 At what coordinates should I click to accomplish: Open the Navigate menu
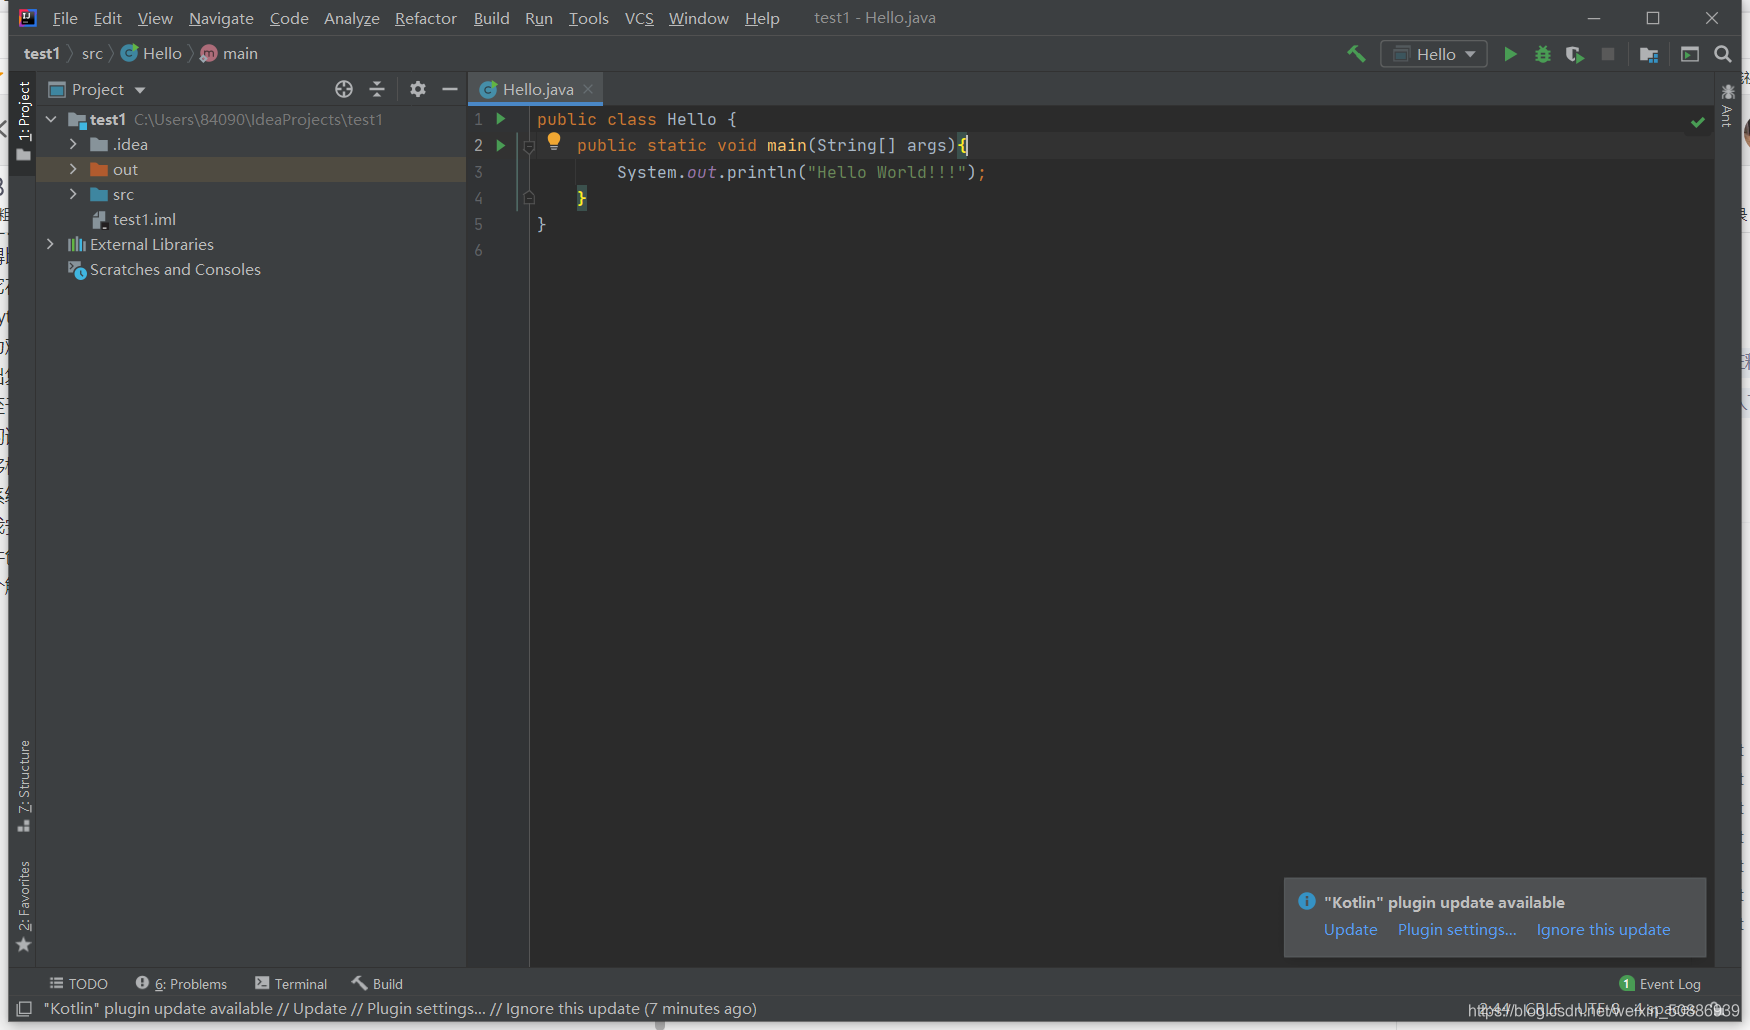[x=221, y=18]
